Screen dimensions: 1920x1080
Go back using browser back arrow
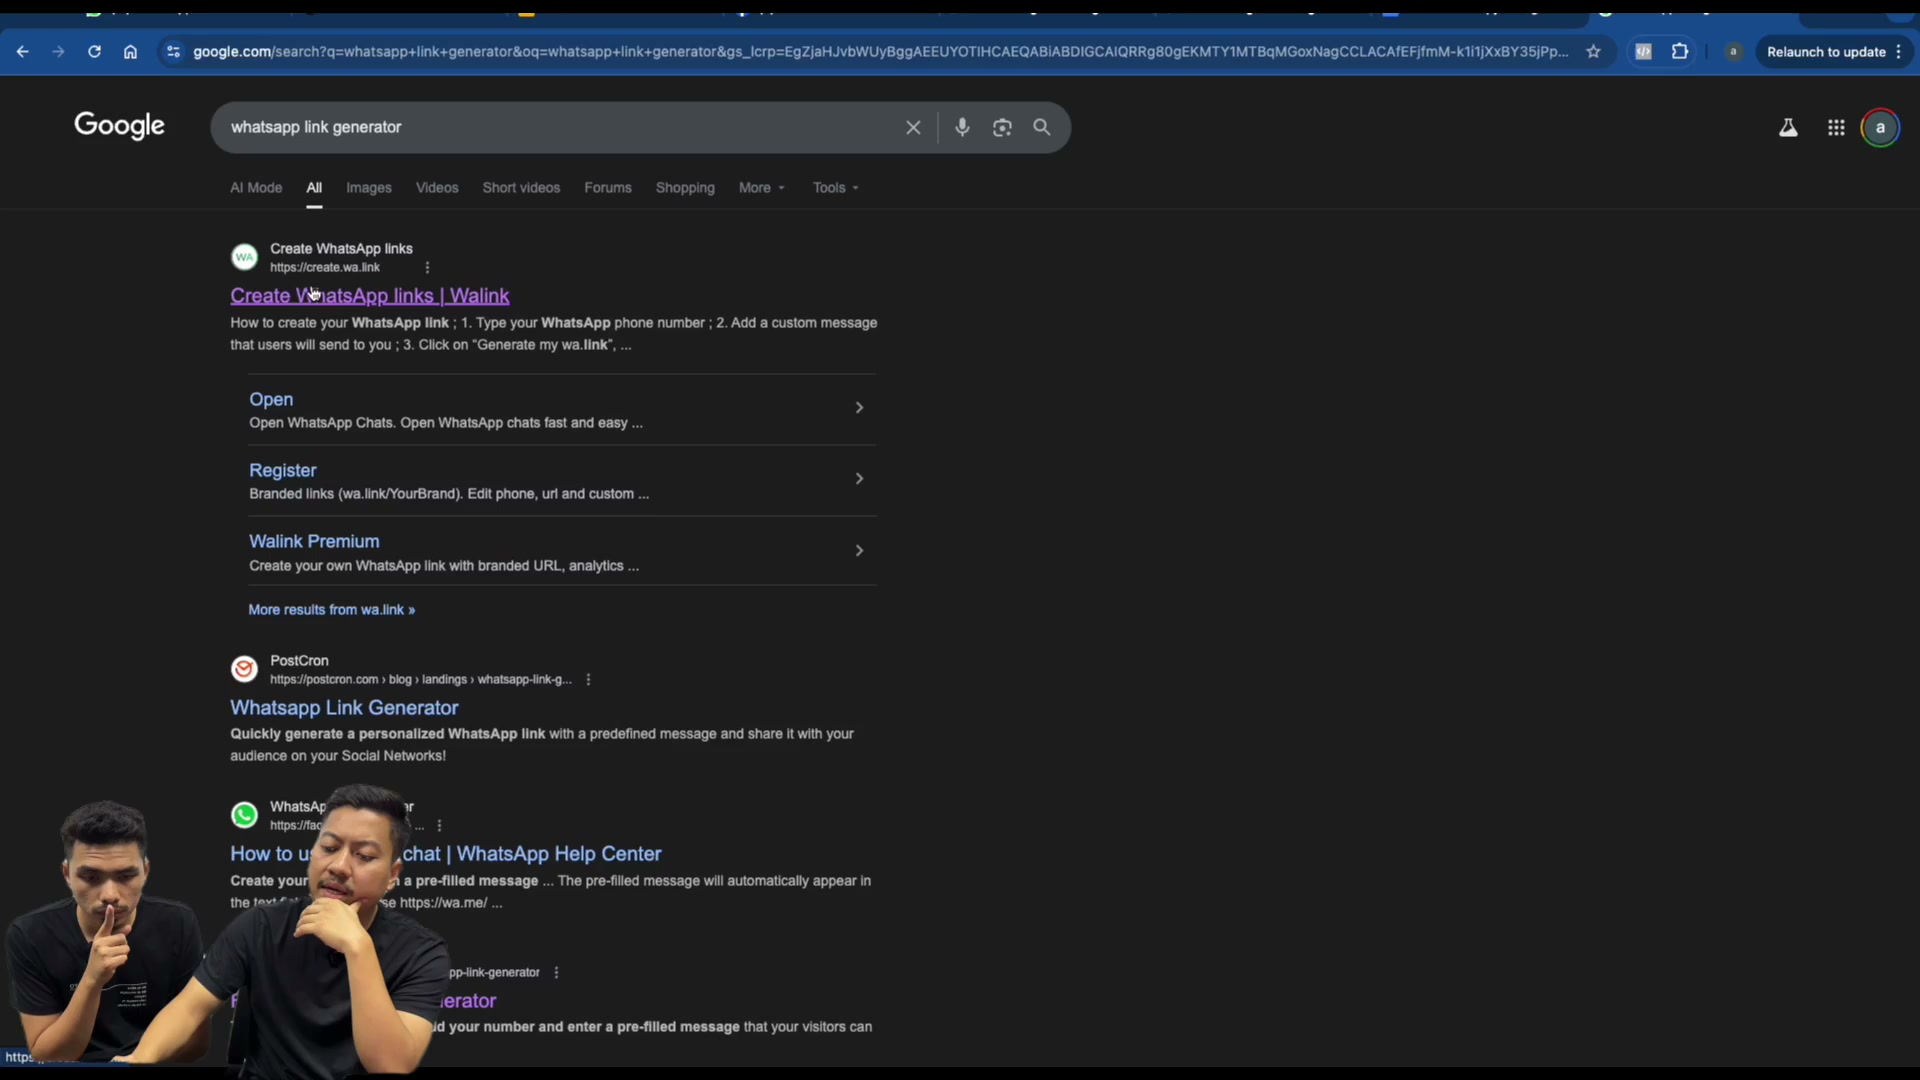coord(22,52)
